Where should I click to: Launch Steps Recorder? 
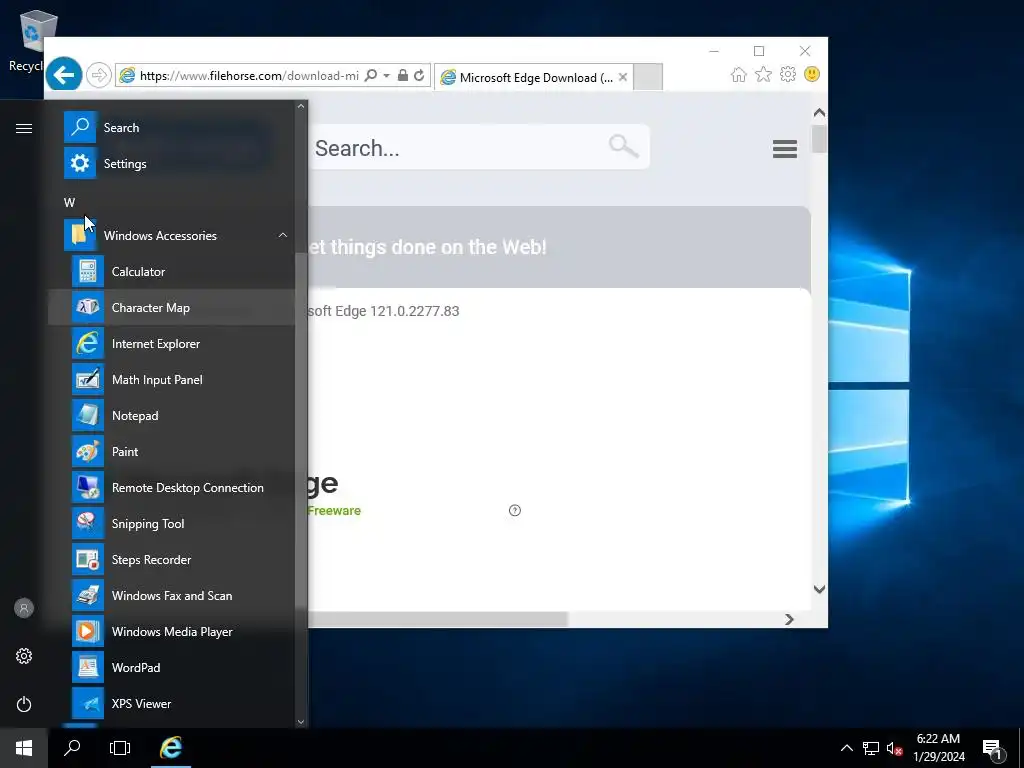[171, 560]
